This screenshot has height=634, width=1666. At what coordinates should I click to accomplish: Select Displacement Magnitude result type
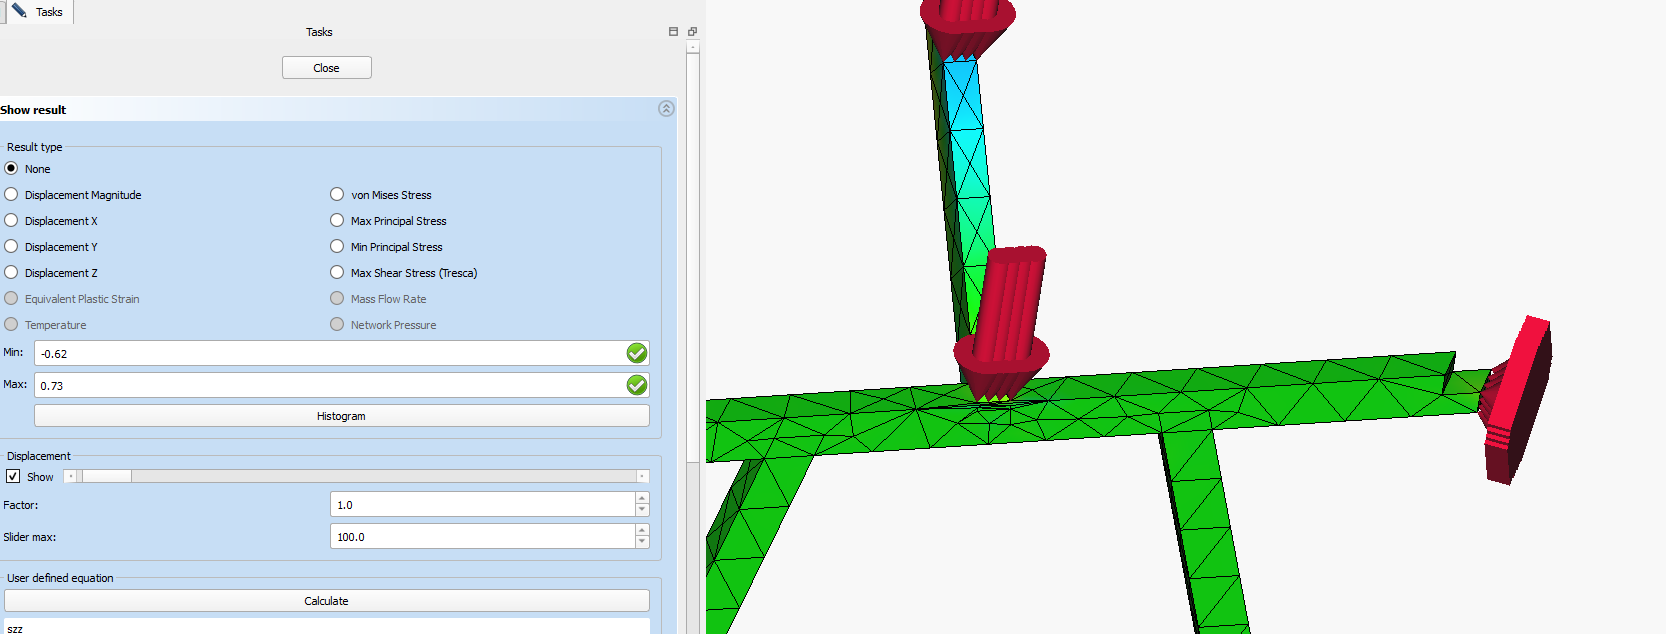pyautogui.click(x=11, y=194)
